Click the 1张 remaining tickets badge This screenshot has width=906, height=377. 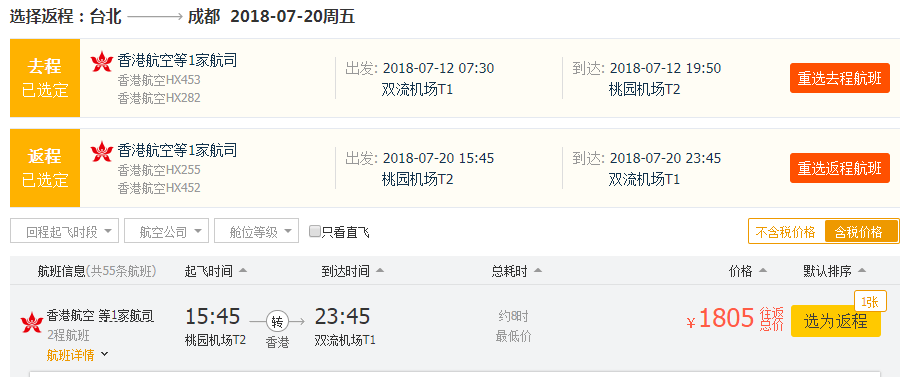click(870, 301)
